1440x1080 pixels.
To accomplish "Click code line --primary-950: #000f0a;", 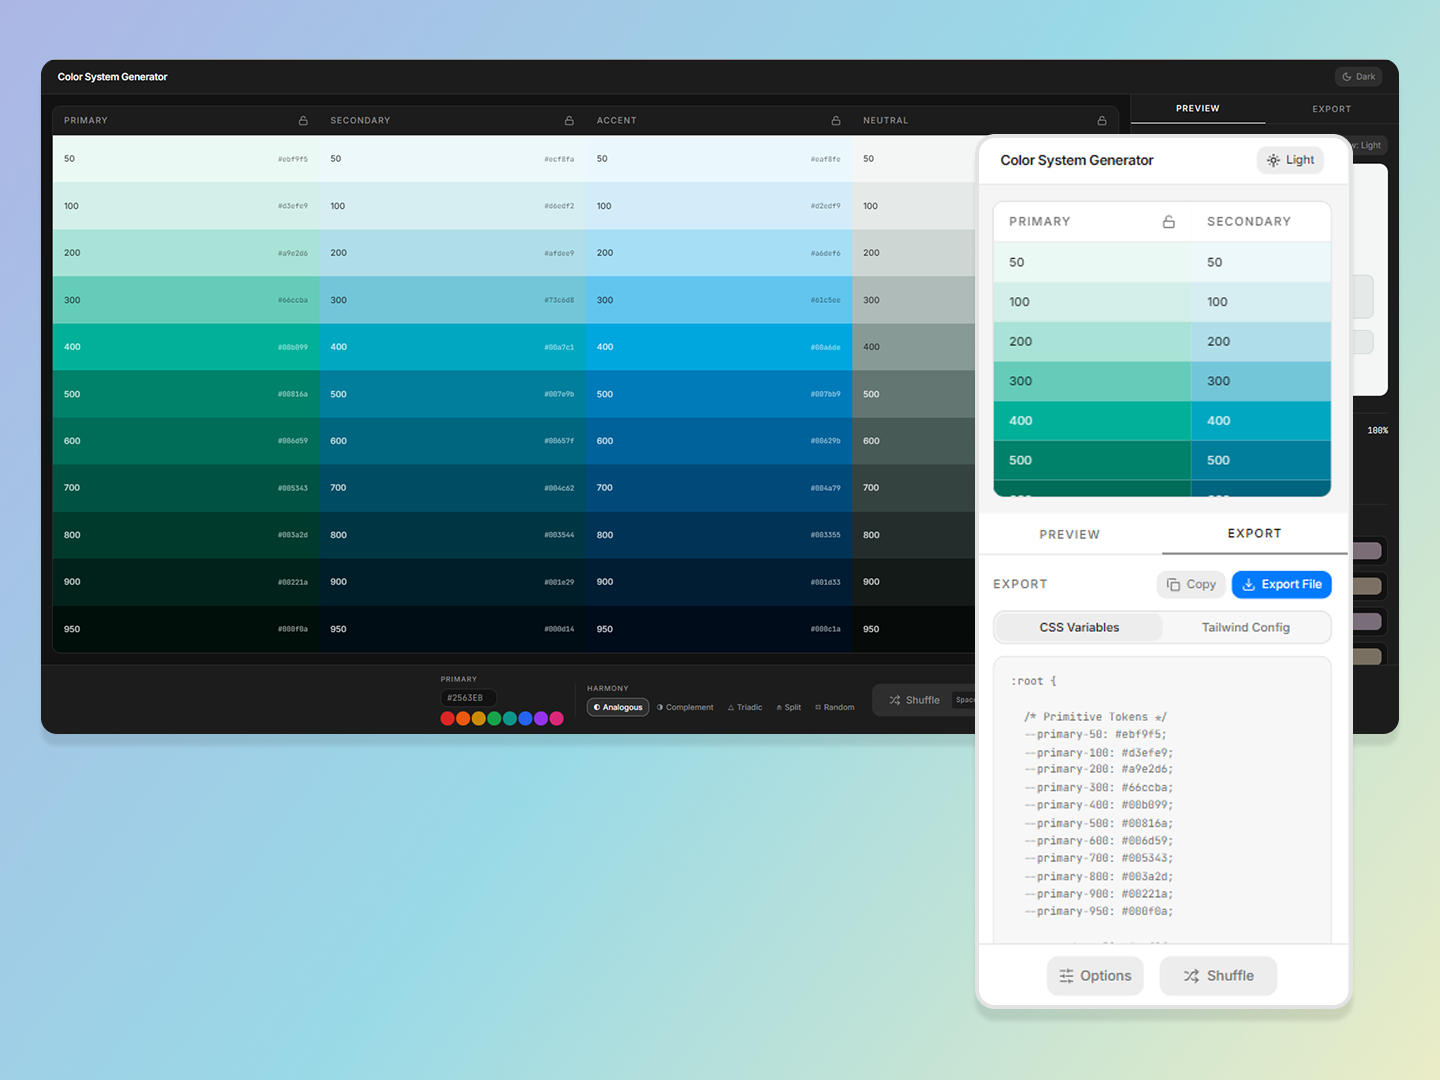I will click(1098, 911).
